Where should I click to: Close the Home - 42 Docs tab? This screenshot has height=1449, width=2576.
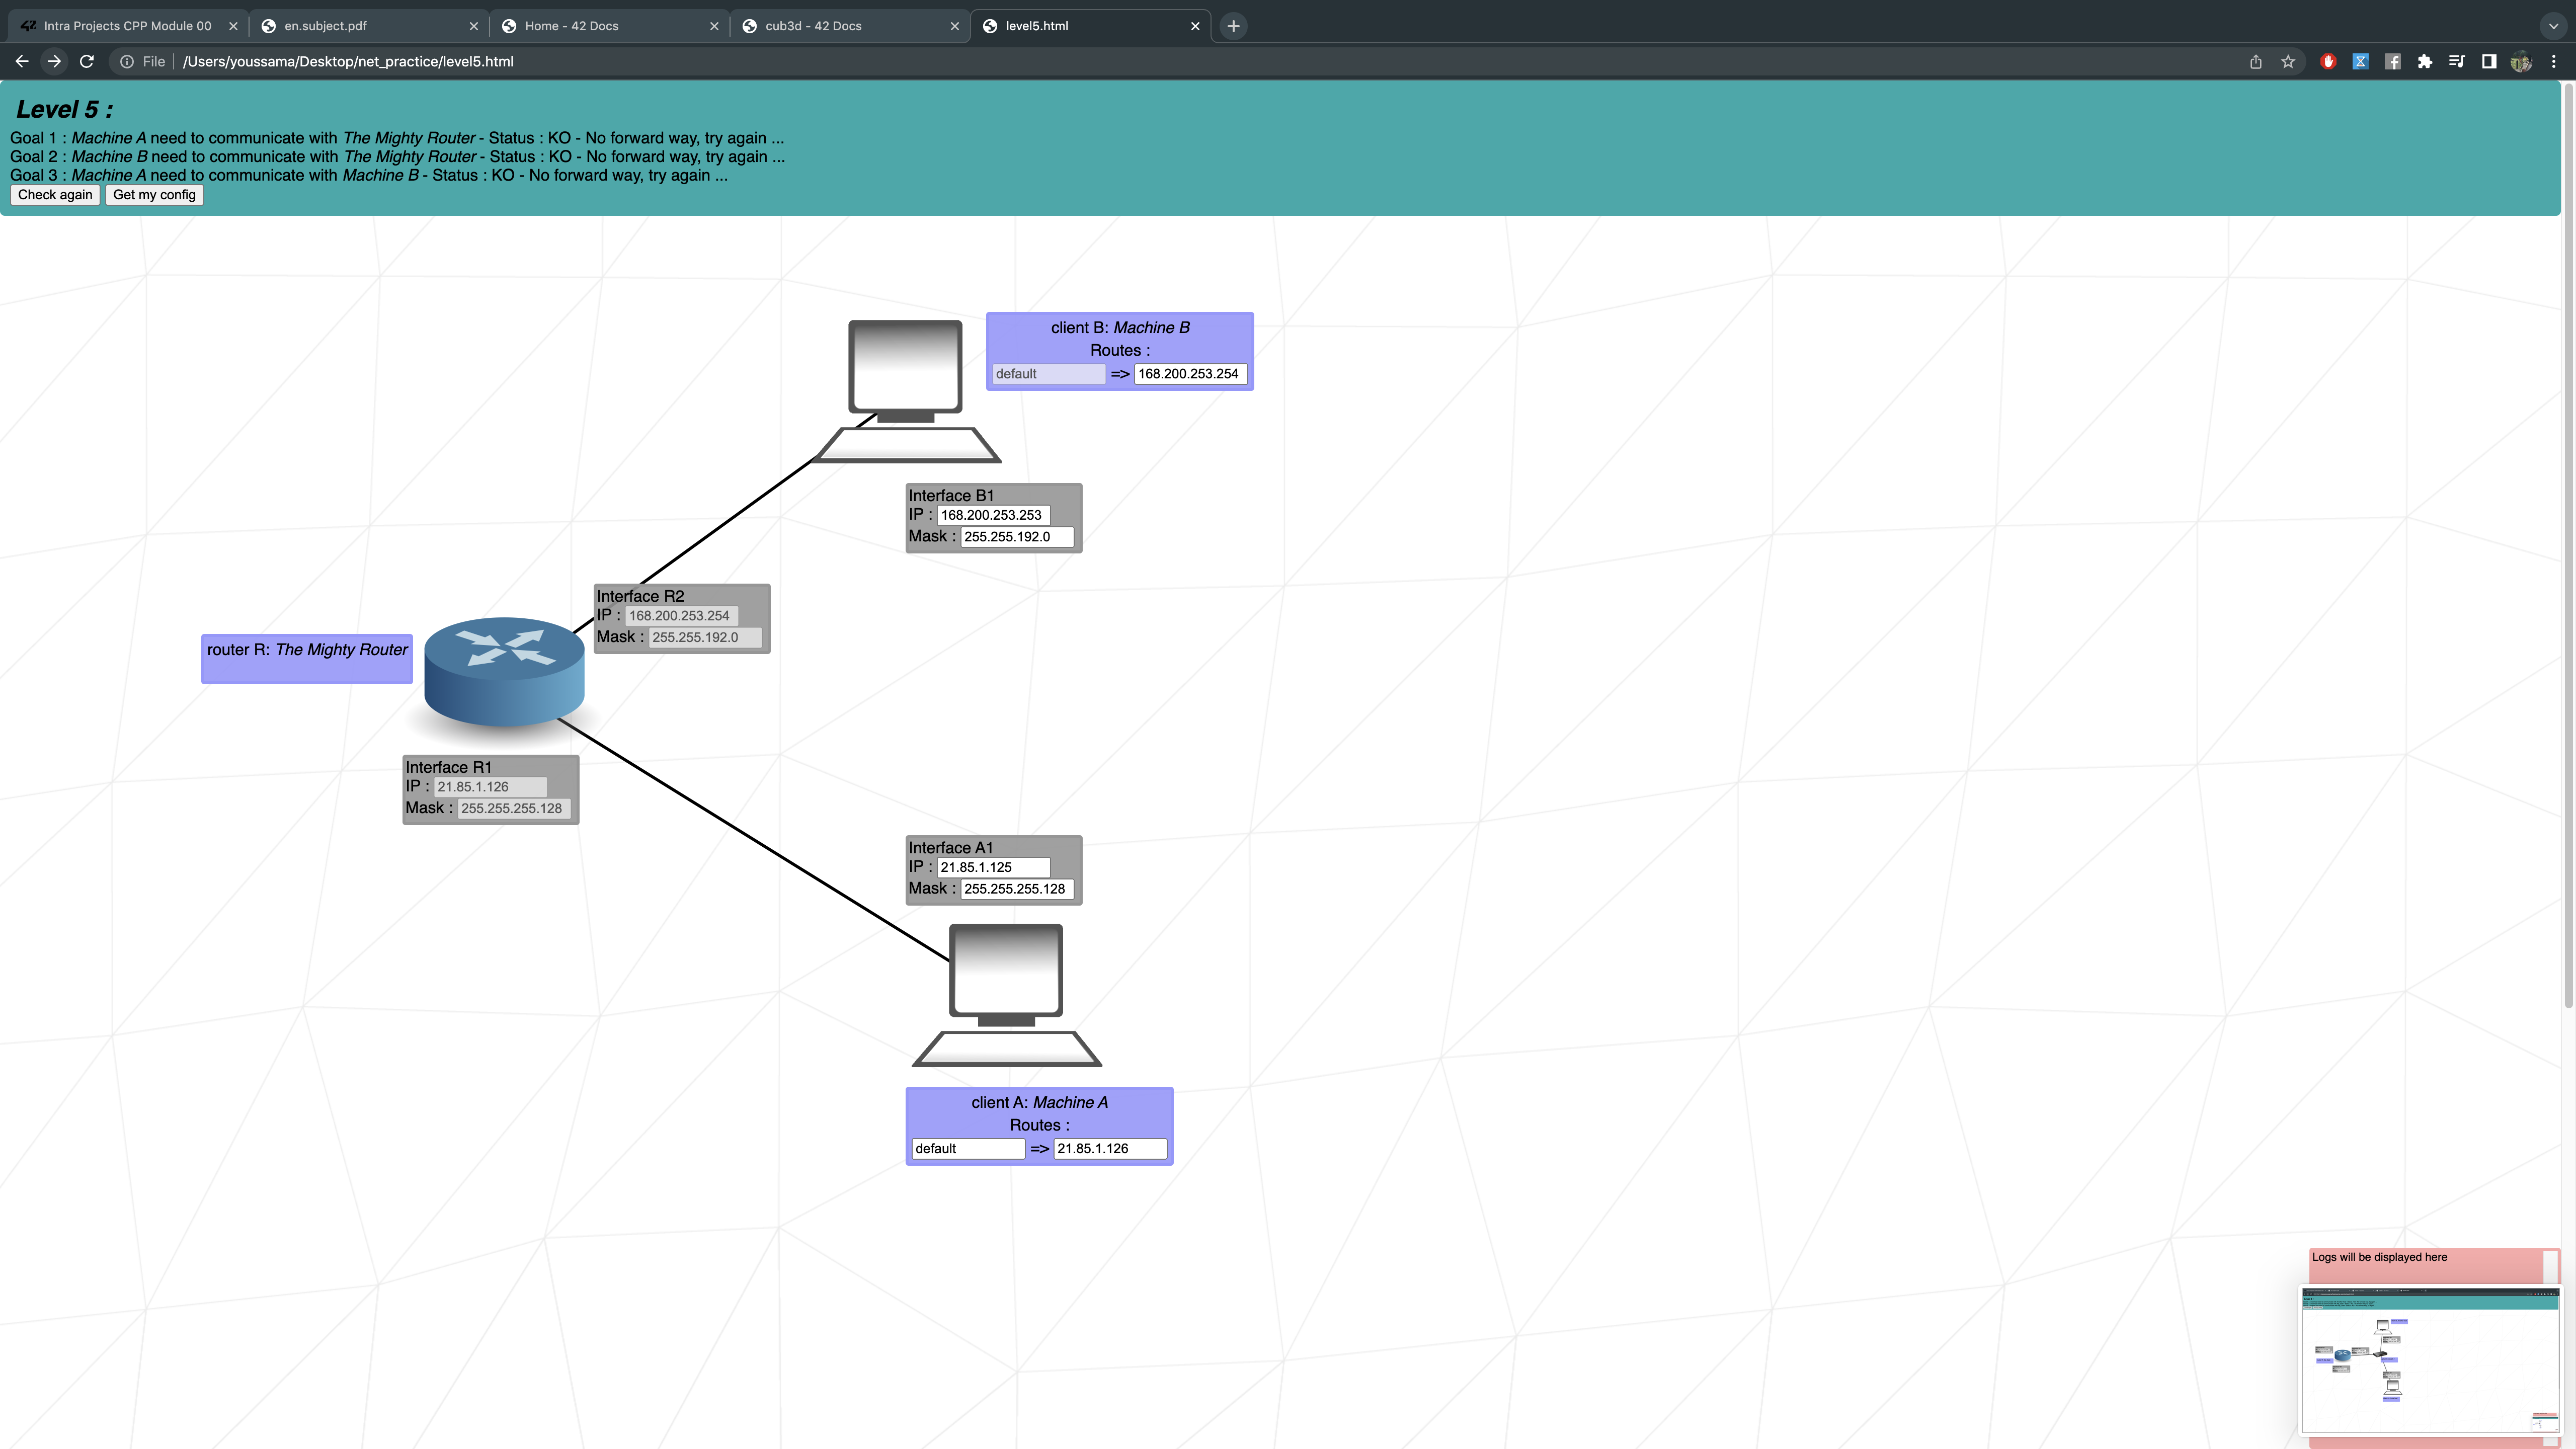714,25
